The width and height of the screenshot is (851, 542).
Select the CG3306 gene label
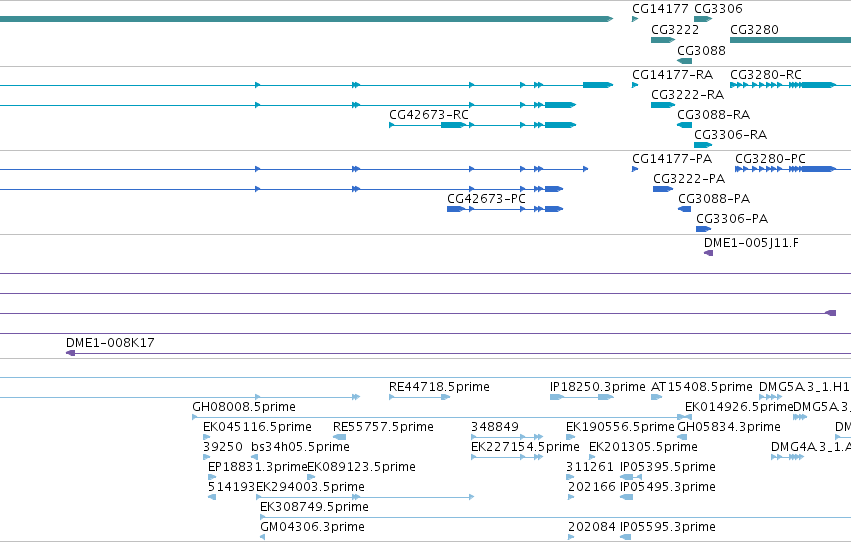coord(718,9)
